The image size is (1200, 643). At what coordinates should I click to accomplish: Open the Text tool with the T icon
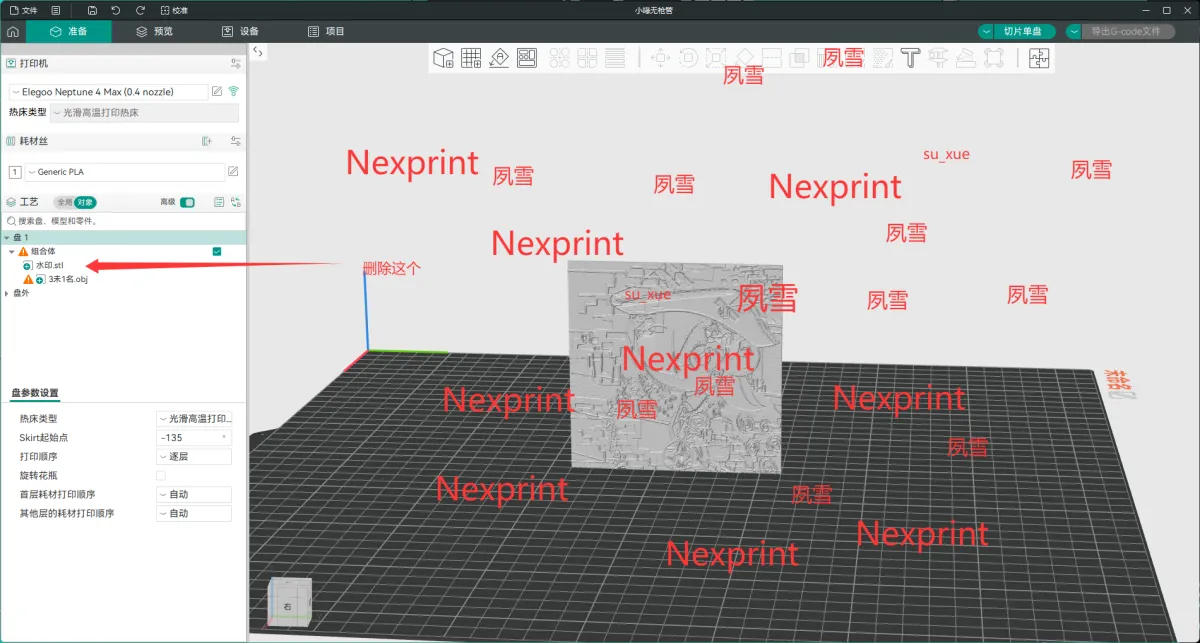[910, 58]
